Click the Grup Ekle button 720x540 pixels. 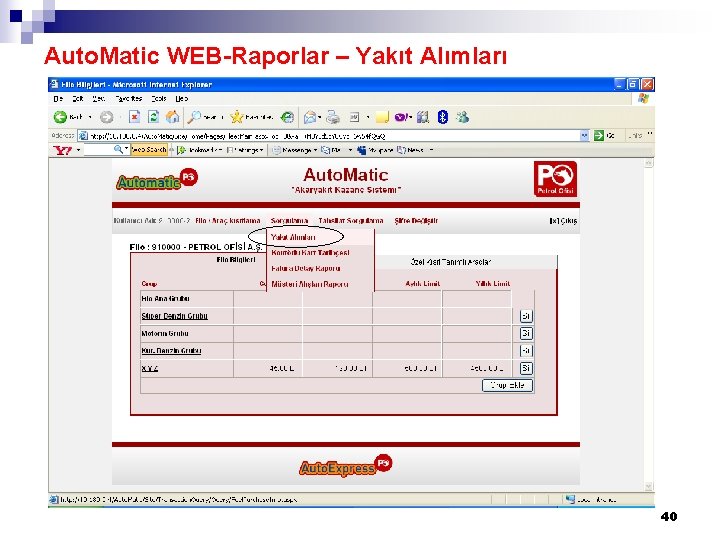coord(507,385)
